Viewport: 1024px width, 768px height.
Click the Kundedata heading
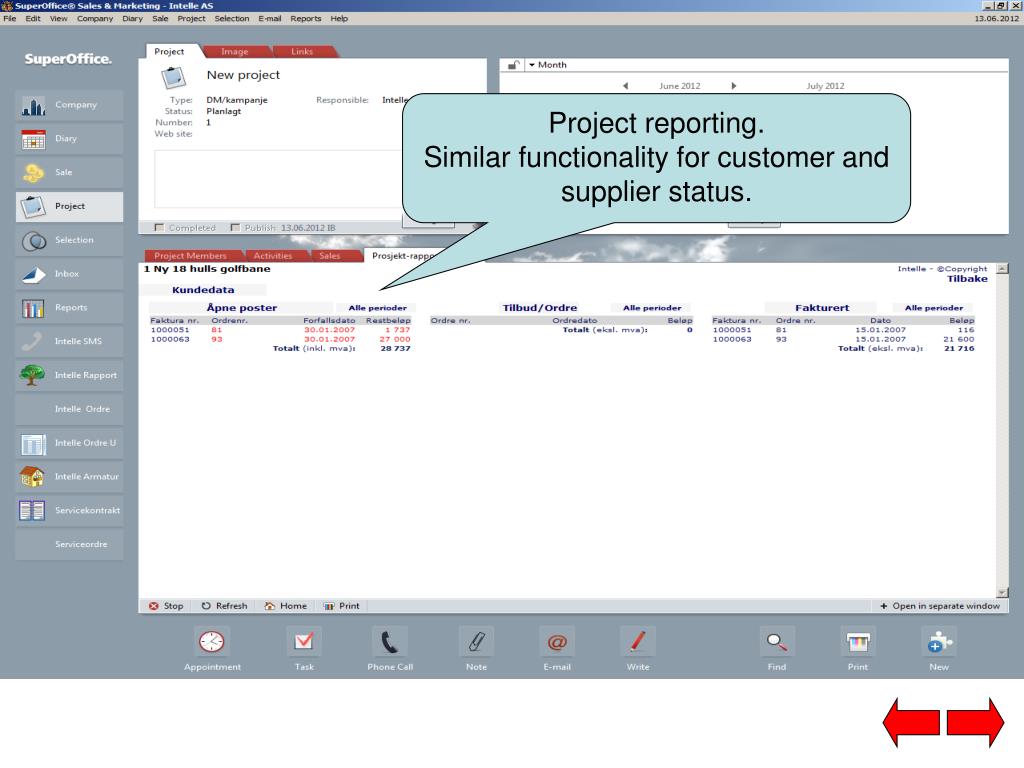coord(203,290)
